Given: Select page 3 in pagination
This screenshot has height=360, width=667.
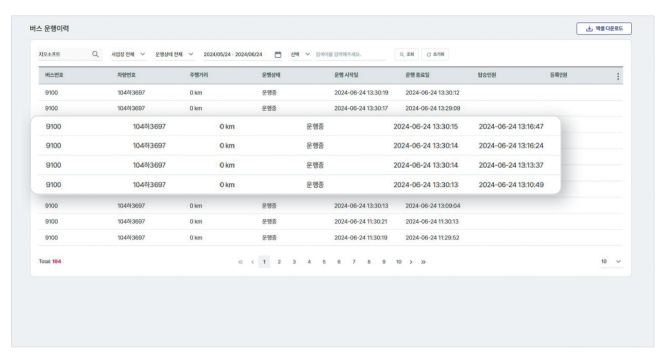Looking at the screenshot, I should (x=294, y=262).
